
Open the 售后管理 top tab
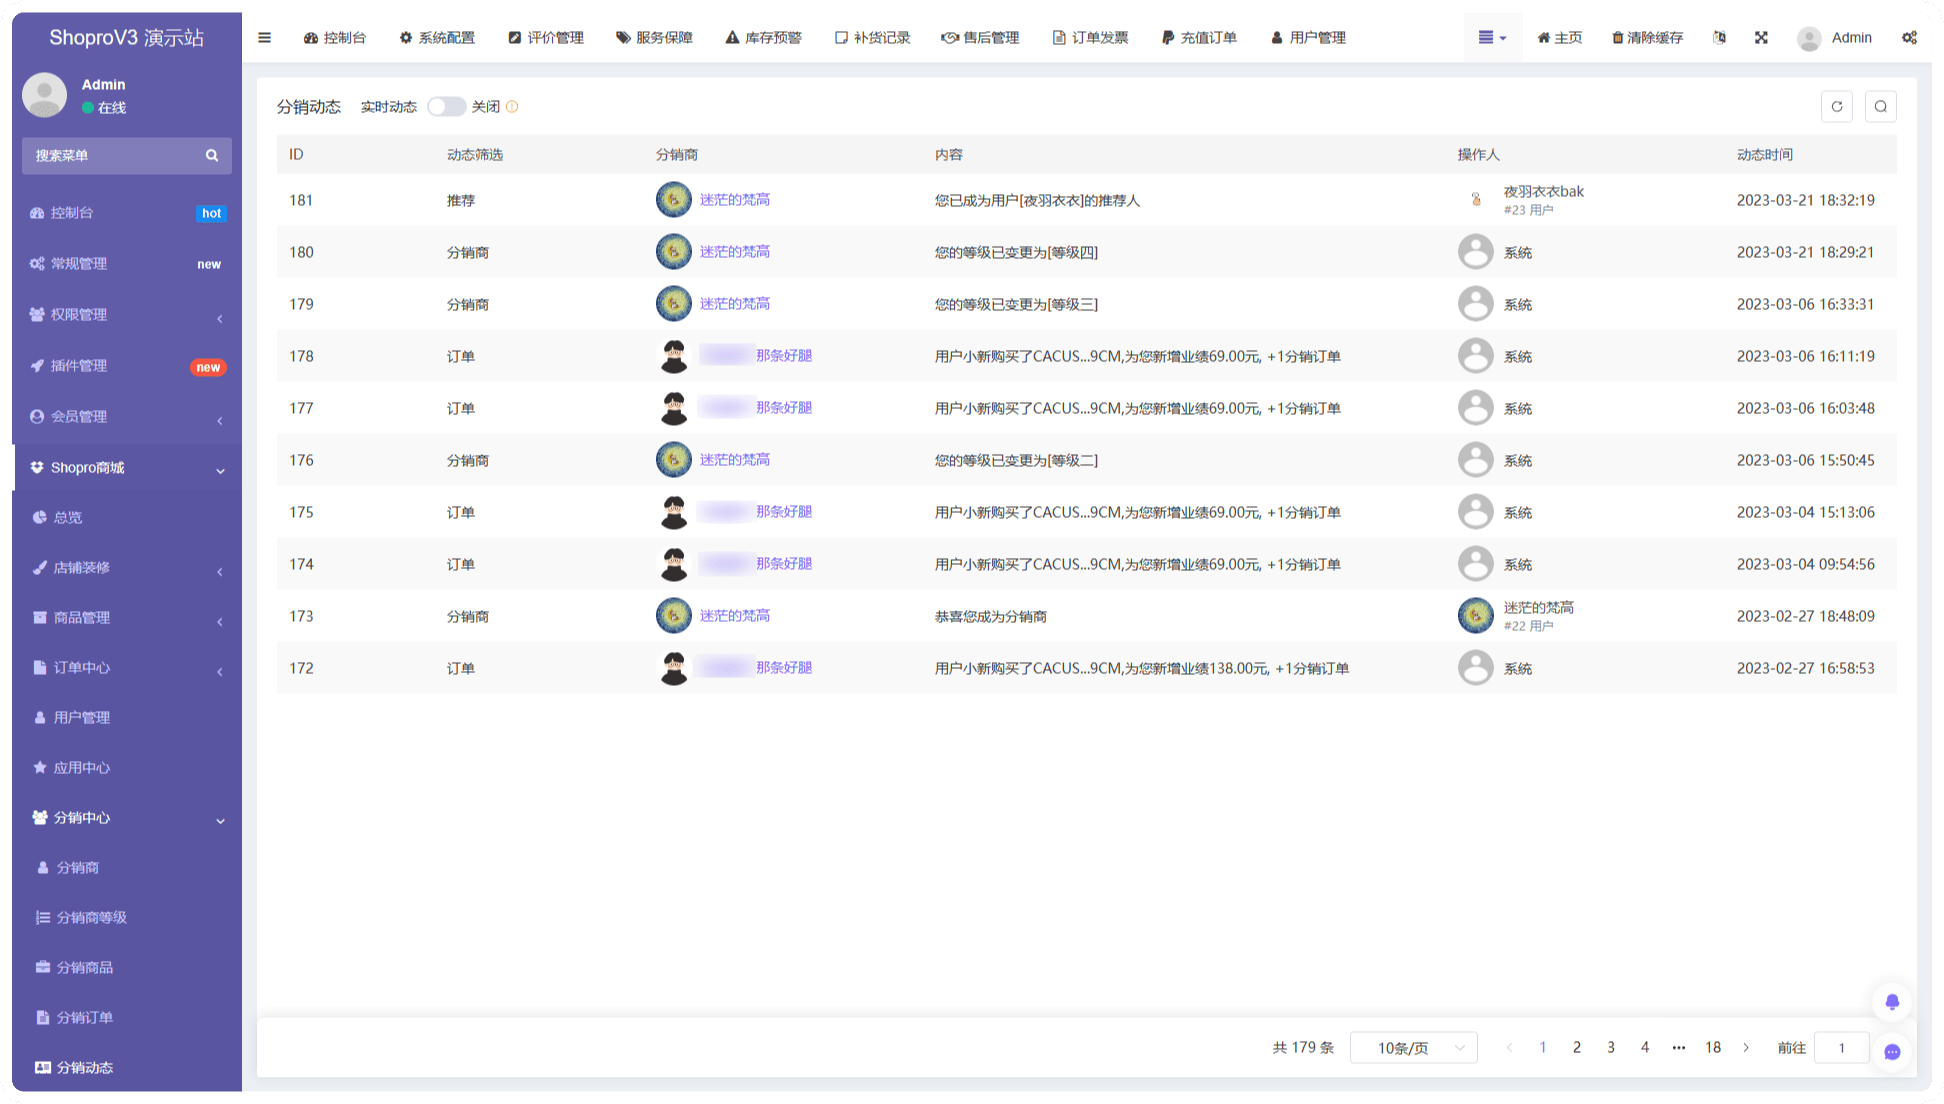(980, 38)
